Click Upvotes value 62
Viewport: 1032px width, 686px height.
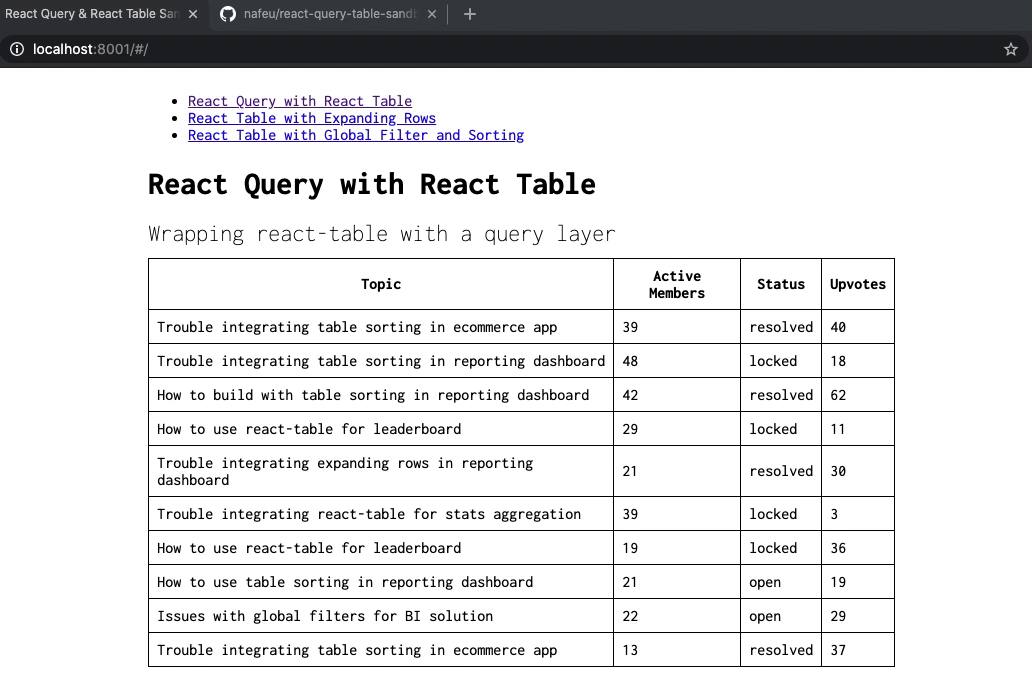pos(838,395)
